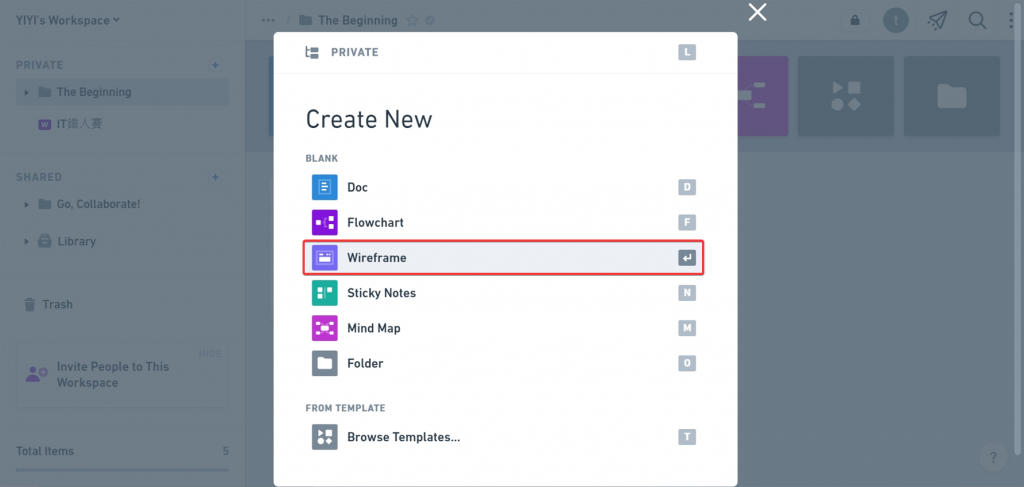Click the PRIVATE location header text
This screenshot has height=487, width=1024.
[x=355, y=52]
